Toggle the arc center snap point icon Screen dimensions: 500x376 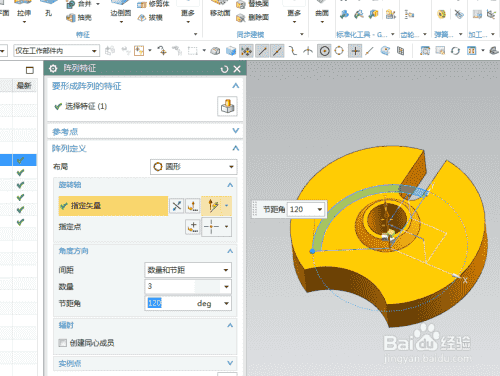click(x=324, y=51)
